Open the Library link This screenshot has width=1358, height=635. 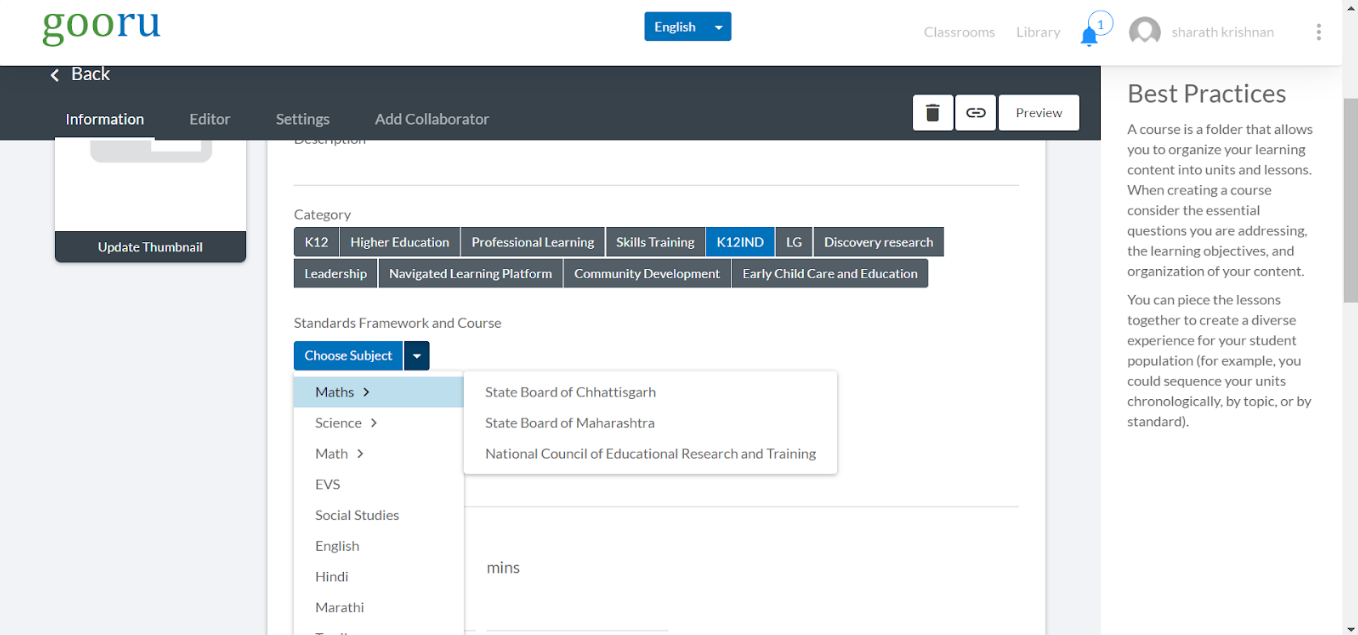tap(1037, 32)
